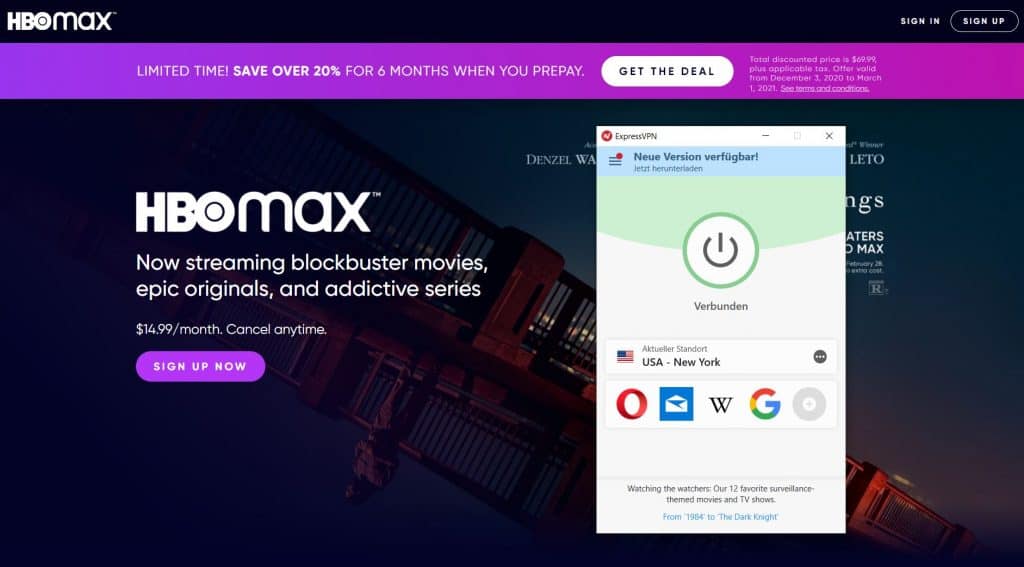
Task: Expand location options with three-dot button
Action: [x=820, y=357]
